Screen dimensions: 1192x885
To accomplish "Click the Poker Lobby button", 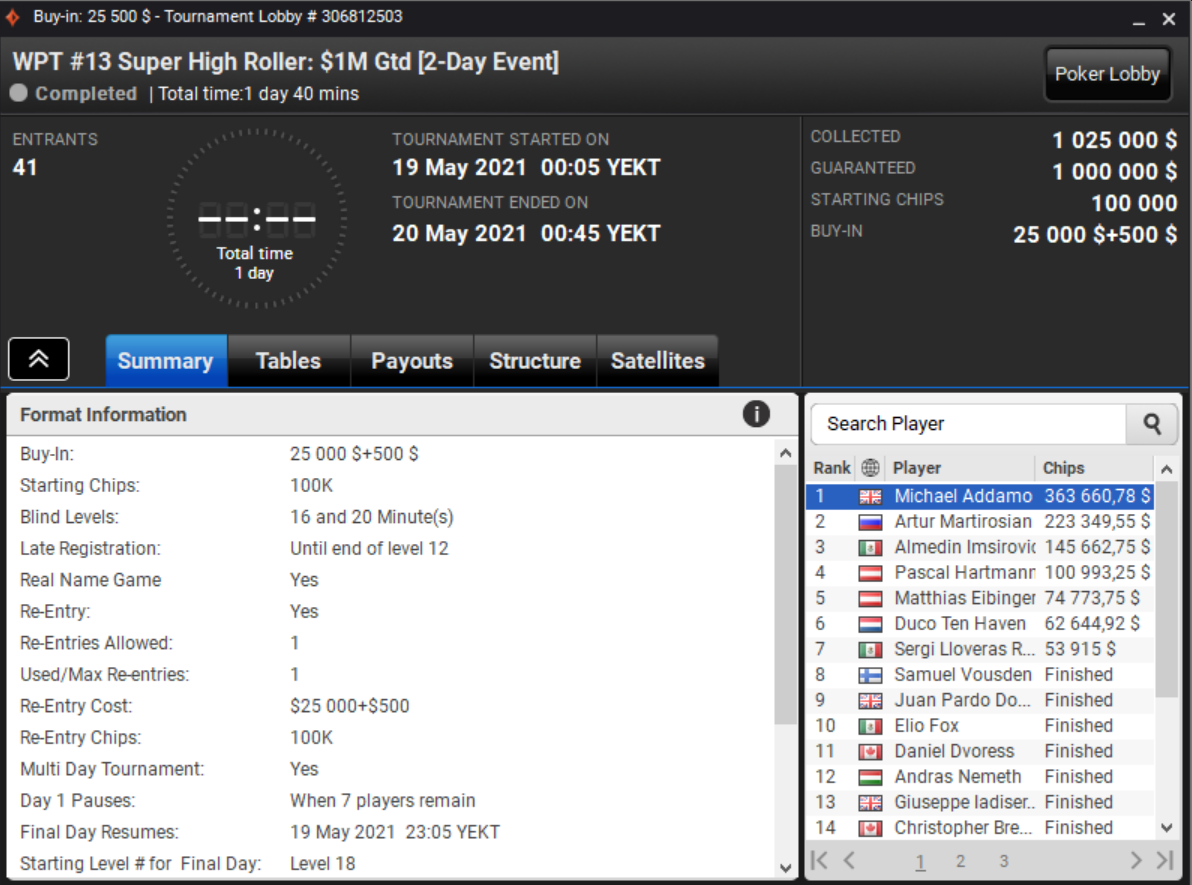I will [x=1107, y=74].
